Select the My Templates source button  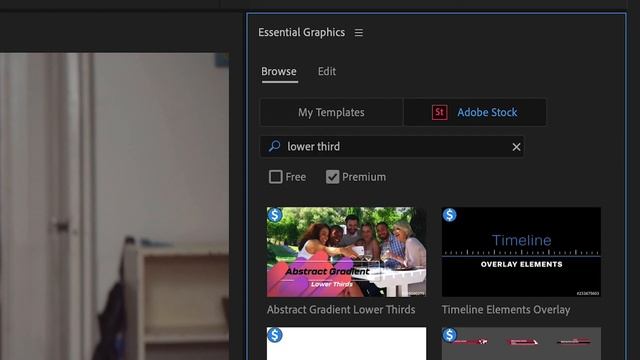click(x=331, y=112)
